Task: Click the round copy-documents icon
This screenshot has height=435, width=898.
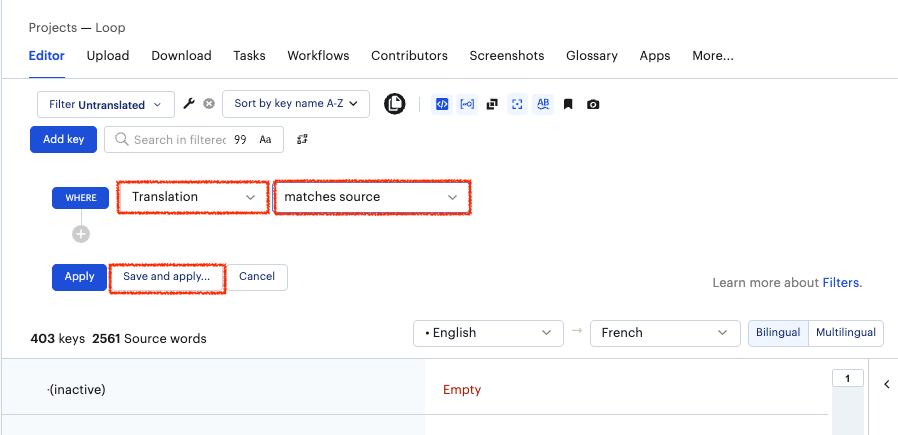Action: point(395,104)
